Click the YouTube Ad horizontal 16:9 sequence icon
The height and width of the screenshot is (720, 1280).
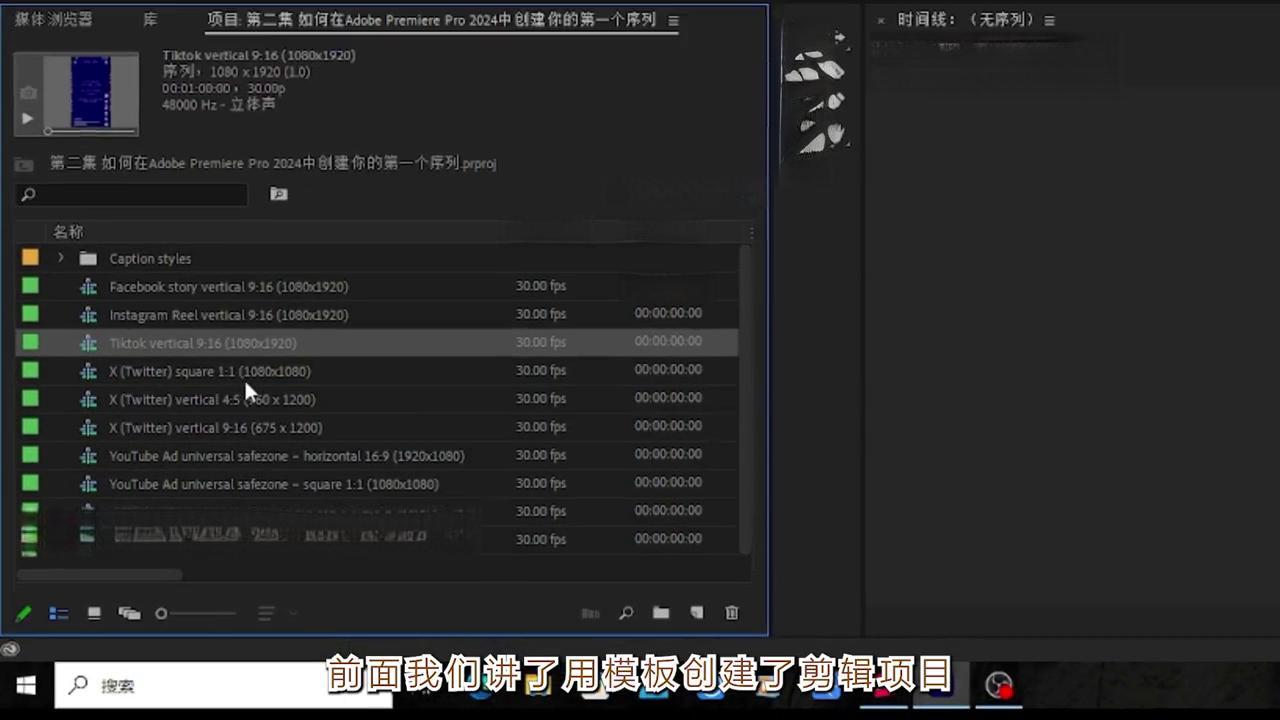[x=88, y=456]
